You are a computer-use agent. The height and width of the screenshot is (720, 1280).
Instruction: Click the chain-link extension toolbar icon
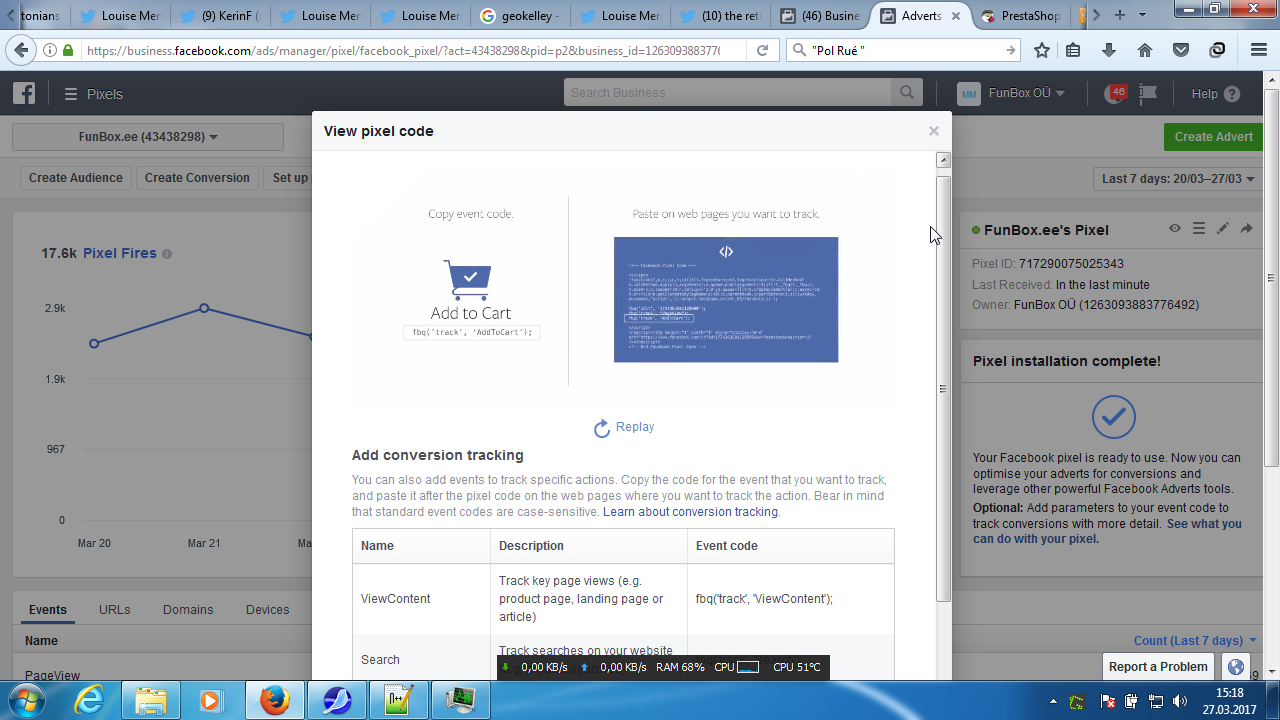(x=1217, y=51)
